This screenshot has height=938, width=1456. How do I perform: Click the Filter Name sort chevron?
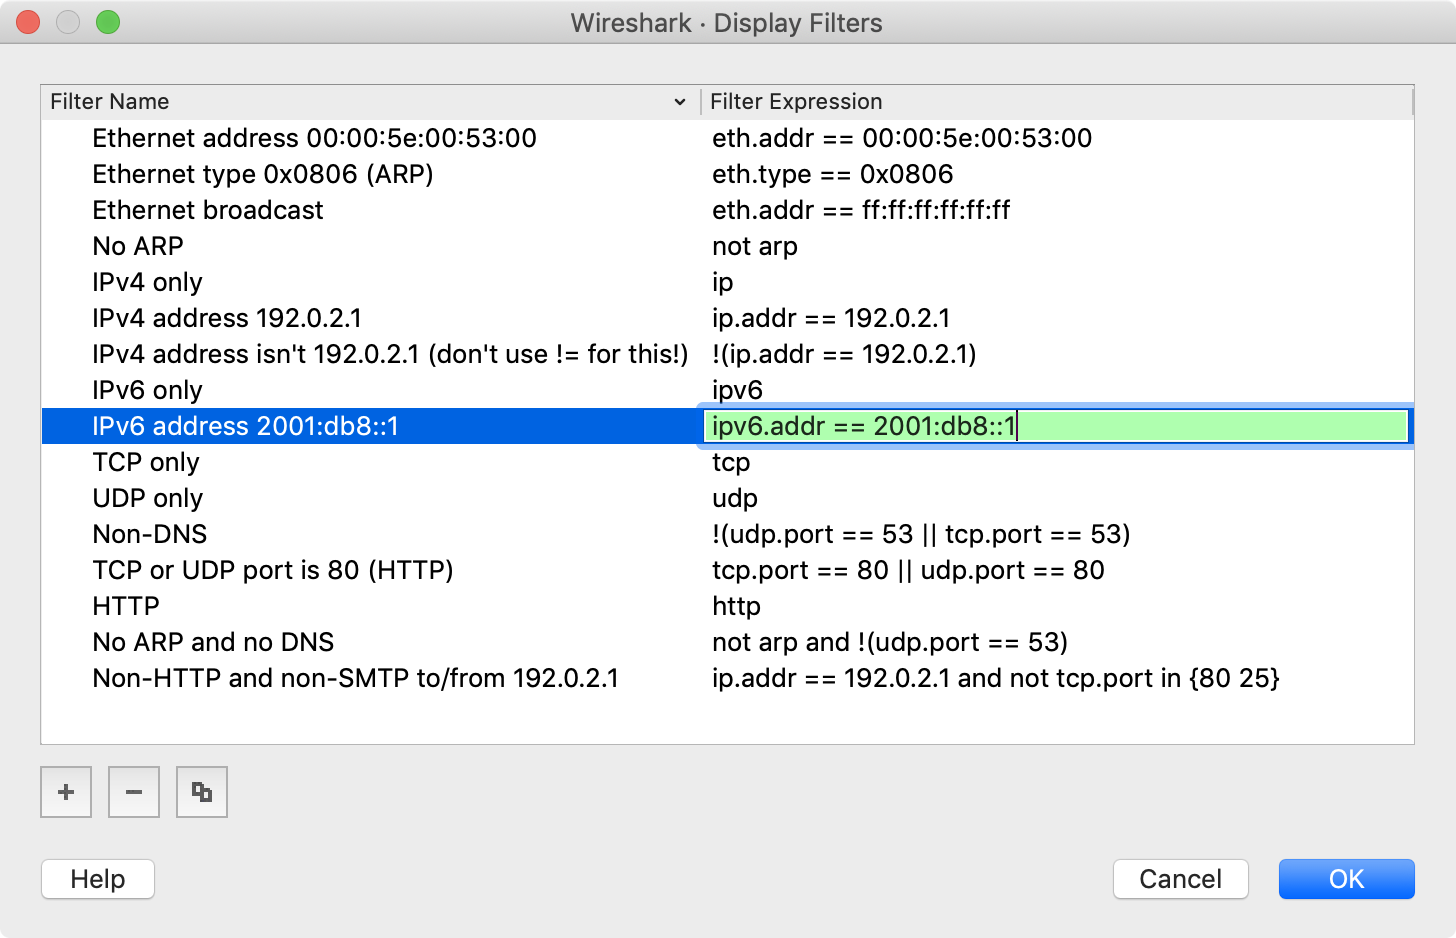pos(680,102)
